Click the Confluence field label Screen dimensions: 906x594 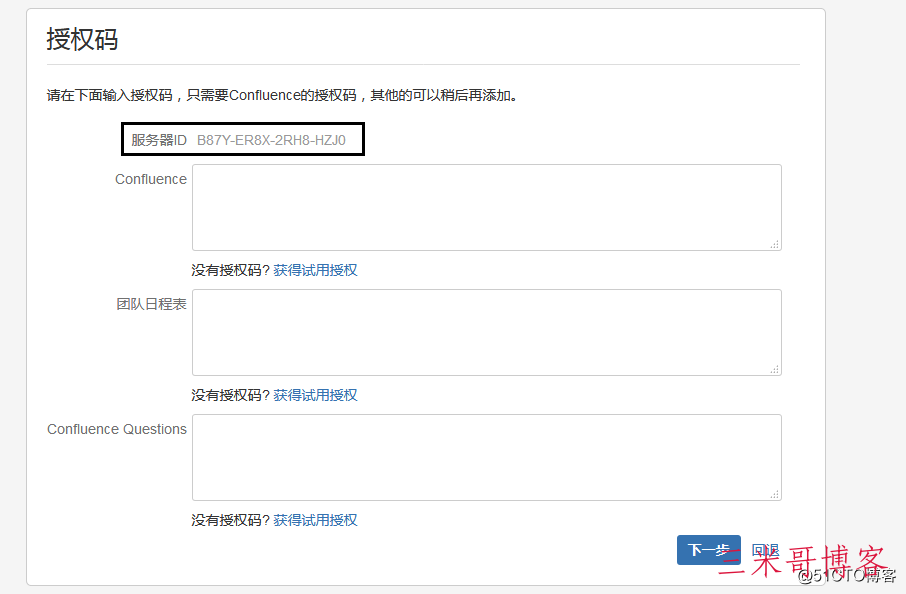pyautogui.click(x=151, y=179)
